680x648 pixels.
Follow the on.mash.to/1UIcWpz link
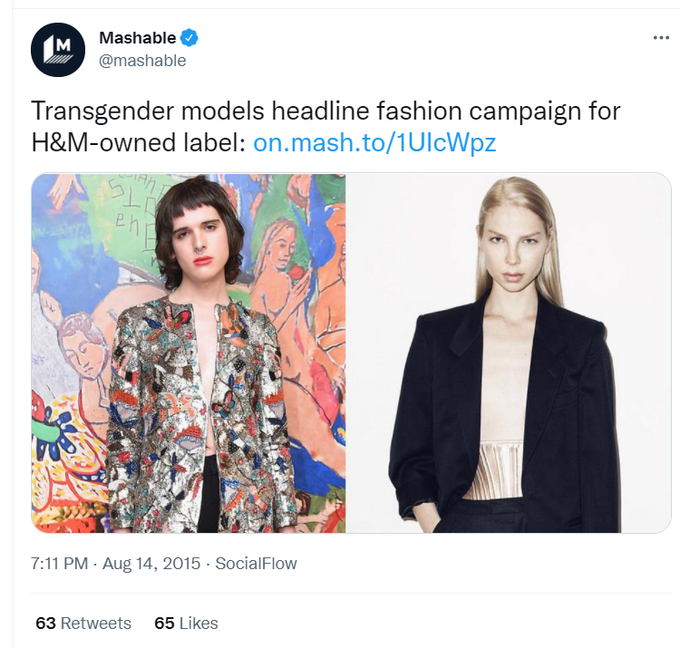click(374, 143)
